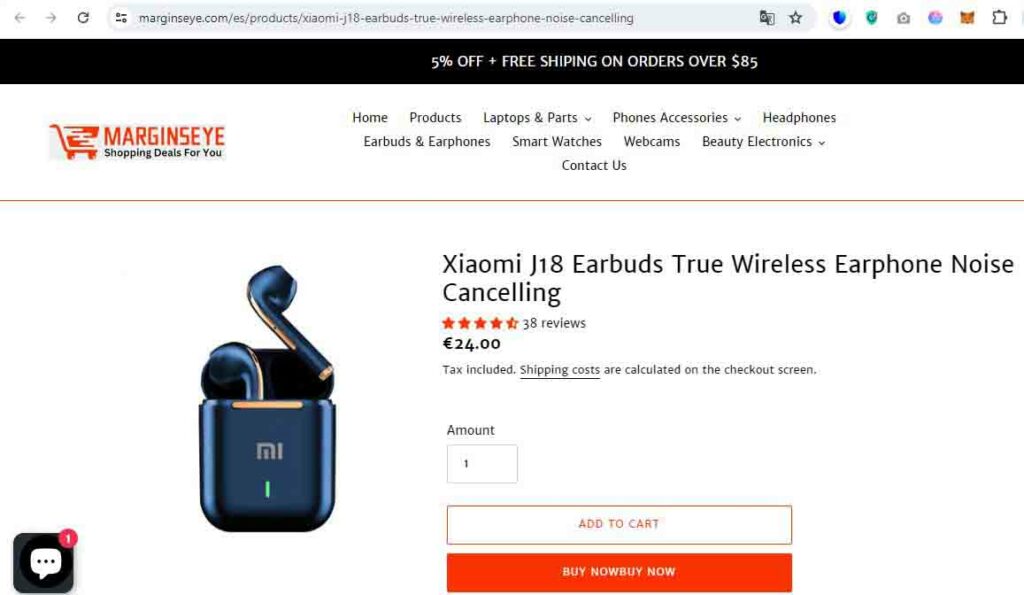Click the blue shield extension icon
This screenshot has height=595, width=1024.
[839, 18]
